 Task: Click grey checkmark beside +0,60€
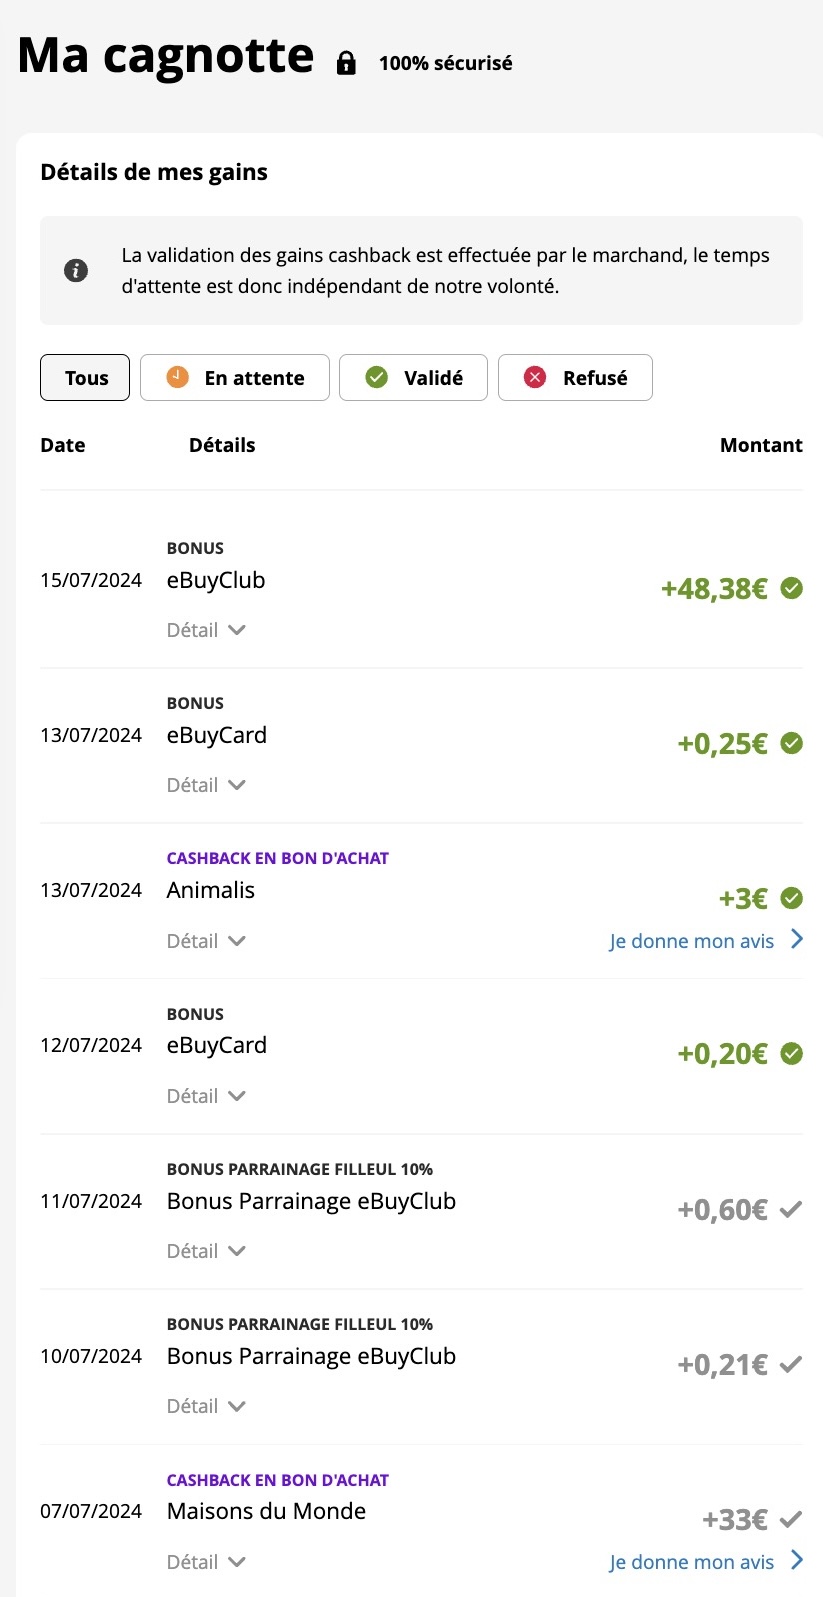[791, 1210]
